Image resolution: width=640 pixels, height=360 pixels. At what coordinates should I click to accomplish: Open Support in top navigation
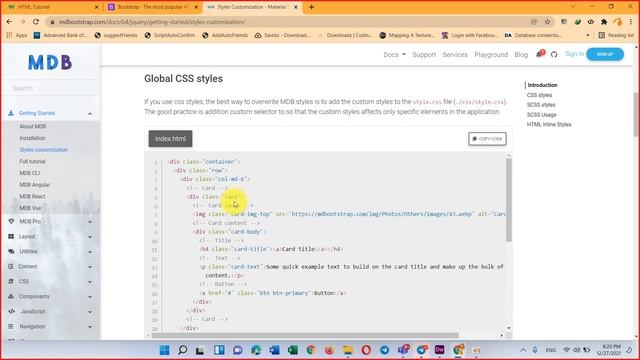tap(424, 54)
